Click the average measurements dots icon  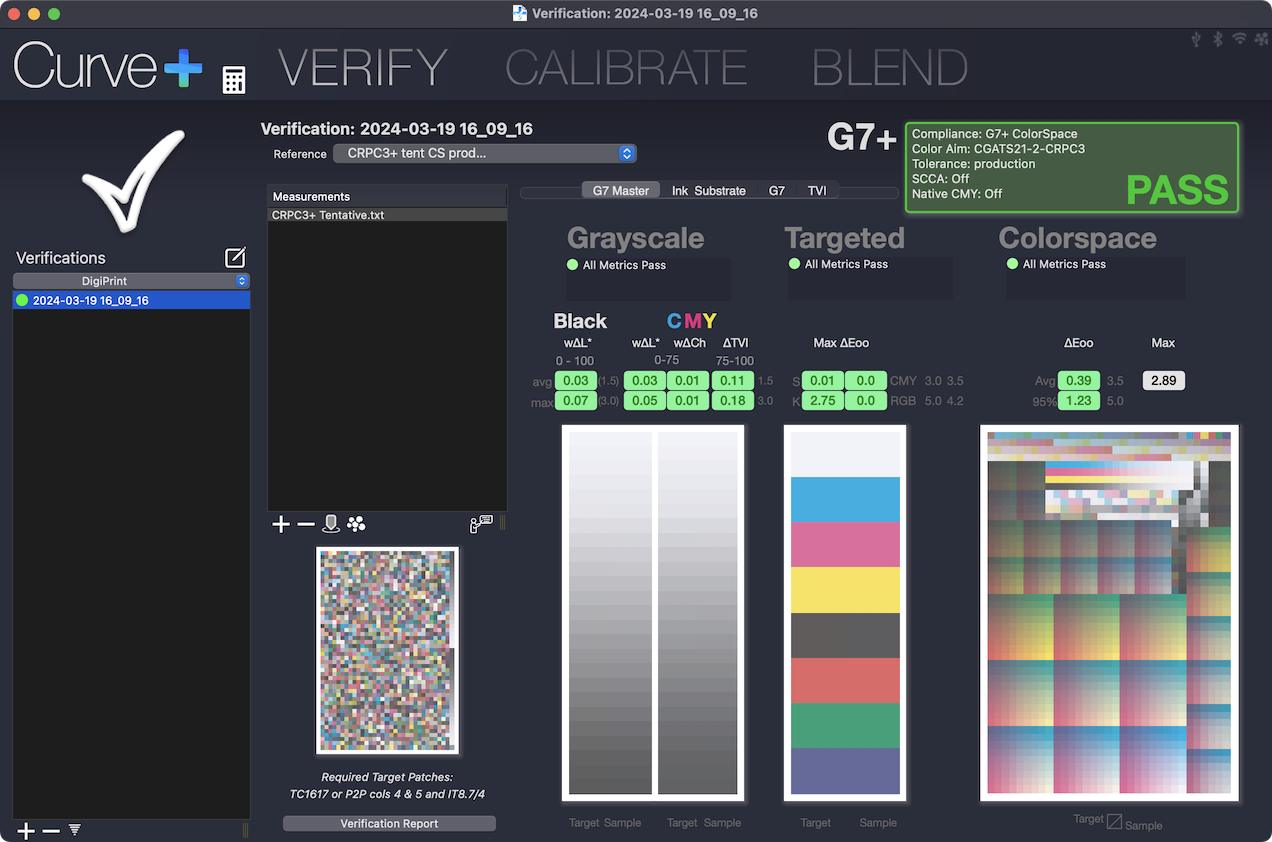356,525
